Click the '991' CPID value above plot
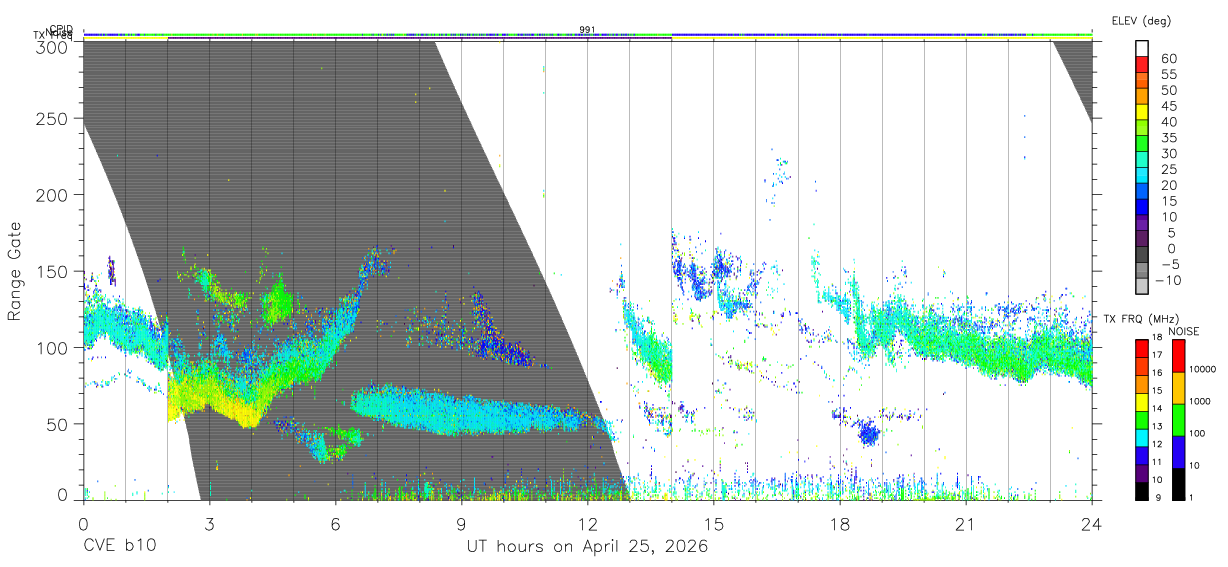This screenshot has height=567, width=1228. (x=587, y=29)
